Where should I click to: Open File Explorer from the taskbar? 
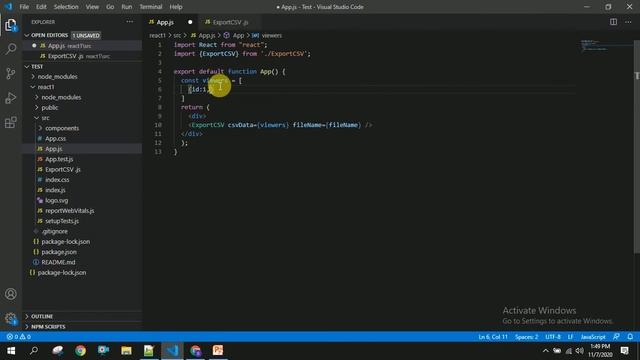click(126, 351)
